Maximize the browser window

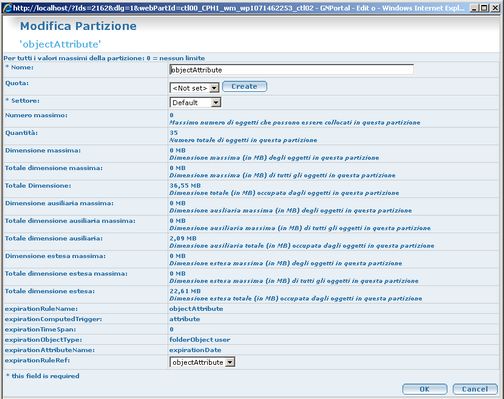pyautogui.click(x=485, y=8)
